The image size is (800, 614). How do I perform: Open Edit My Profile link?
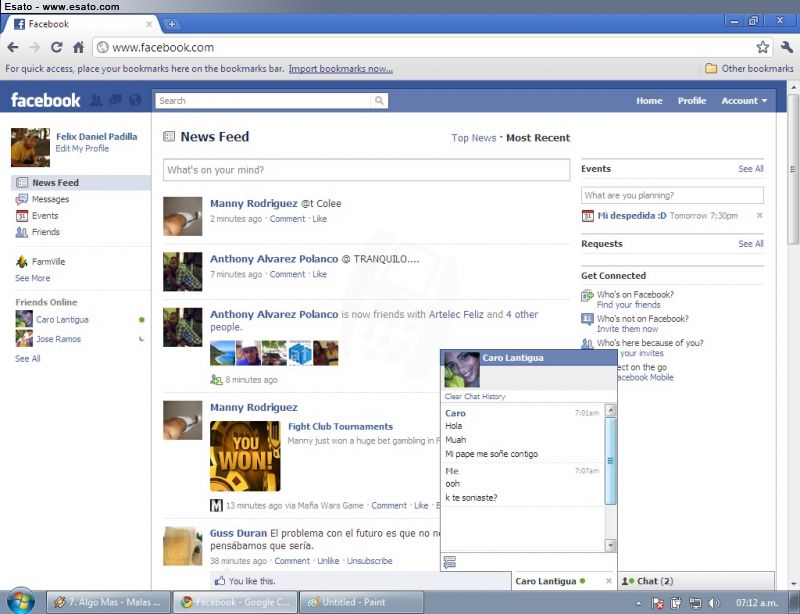[82, 149]
